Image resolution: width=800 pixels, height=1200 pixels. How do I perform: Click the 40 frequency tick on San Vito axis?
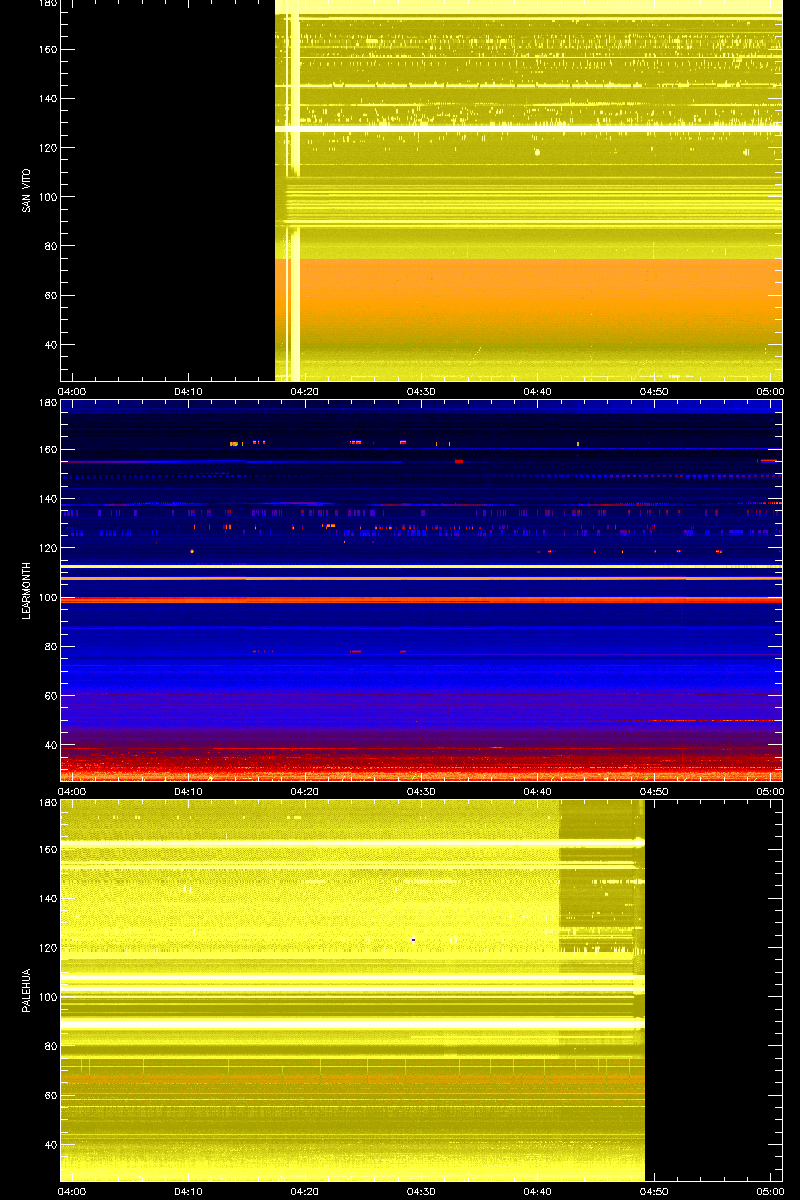tap(50, 345)
